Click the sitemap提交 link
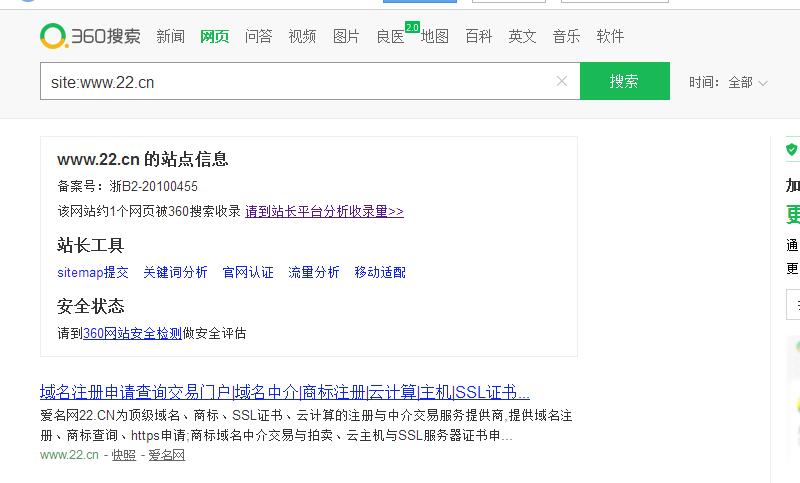This screenshot has width=800, height=483. tap(93, 272)
